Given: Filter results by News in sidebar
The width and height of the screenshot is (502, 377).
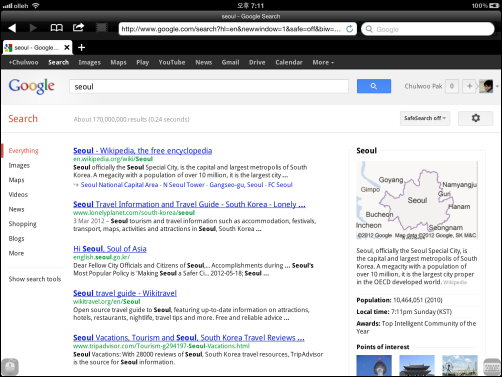Looking at the screenshot, I should click(x=16, y=209).
